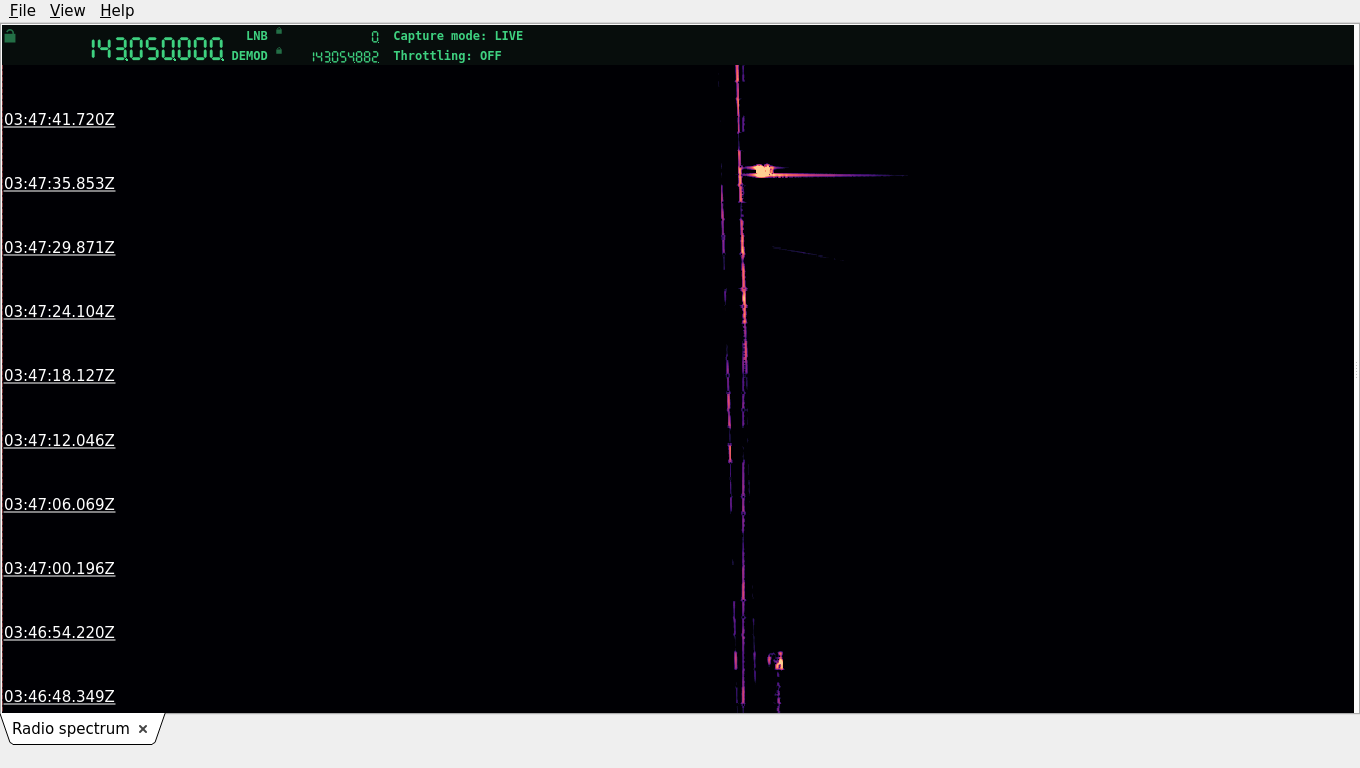
Task: Click timestamp 03:47:18.127Z
Action: (x=59, y=375)
